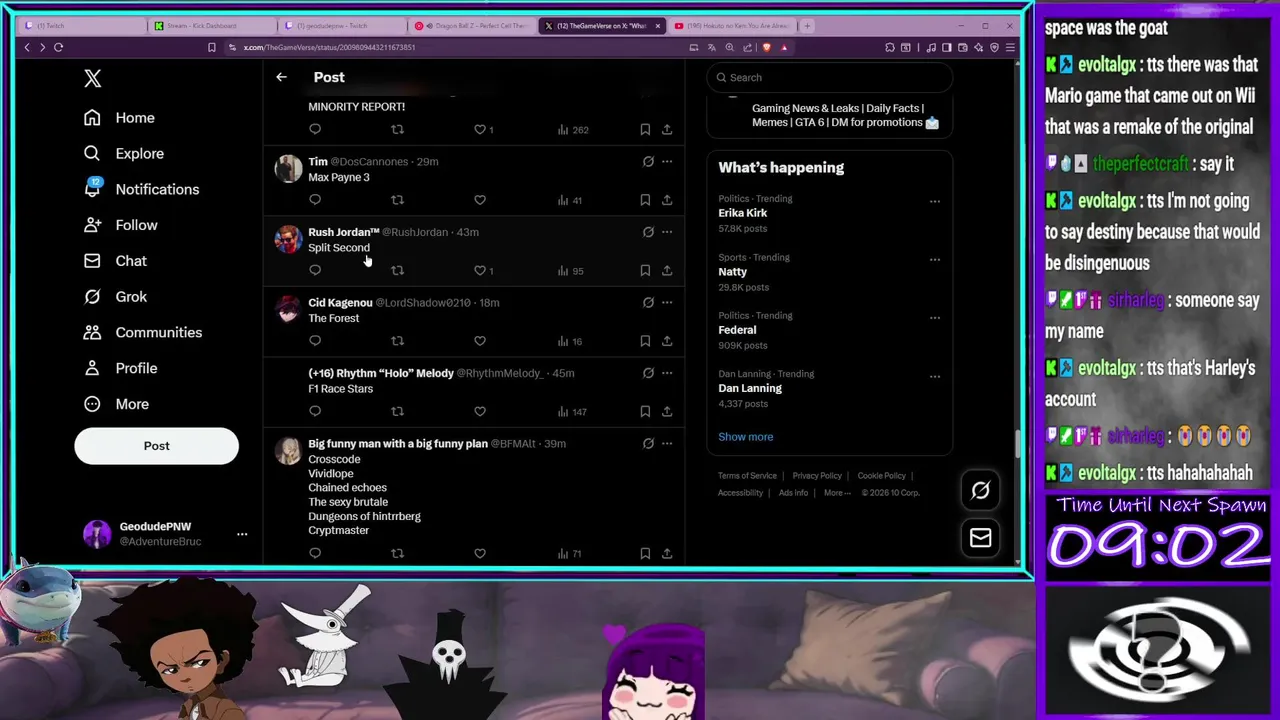
Task: Open more options for Erika Kirk trend
Action: pos(935,201)
